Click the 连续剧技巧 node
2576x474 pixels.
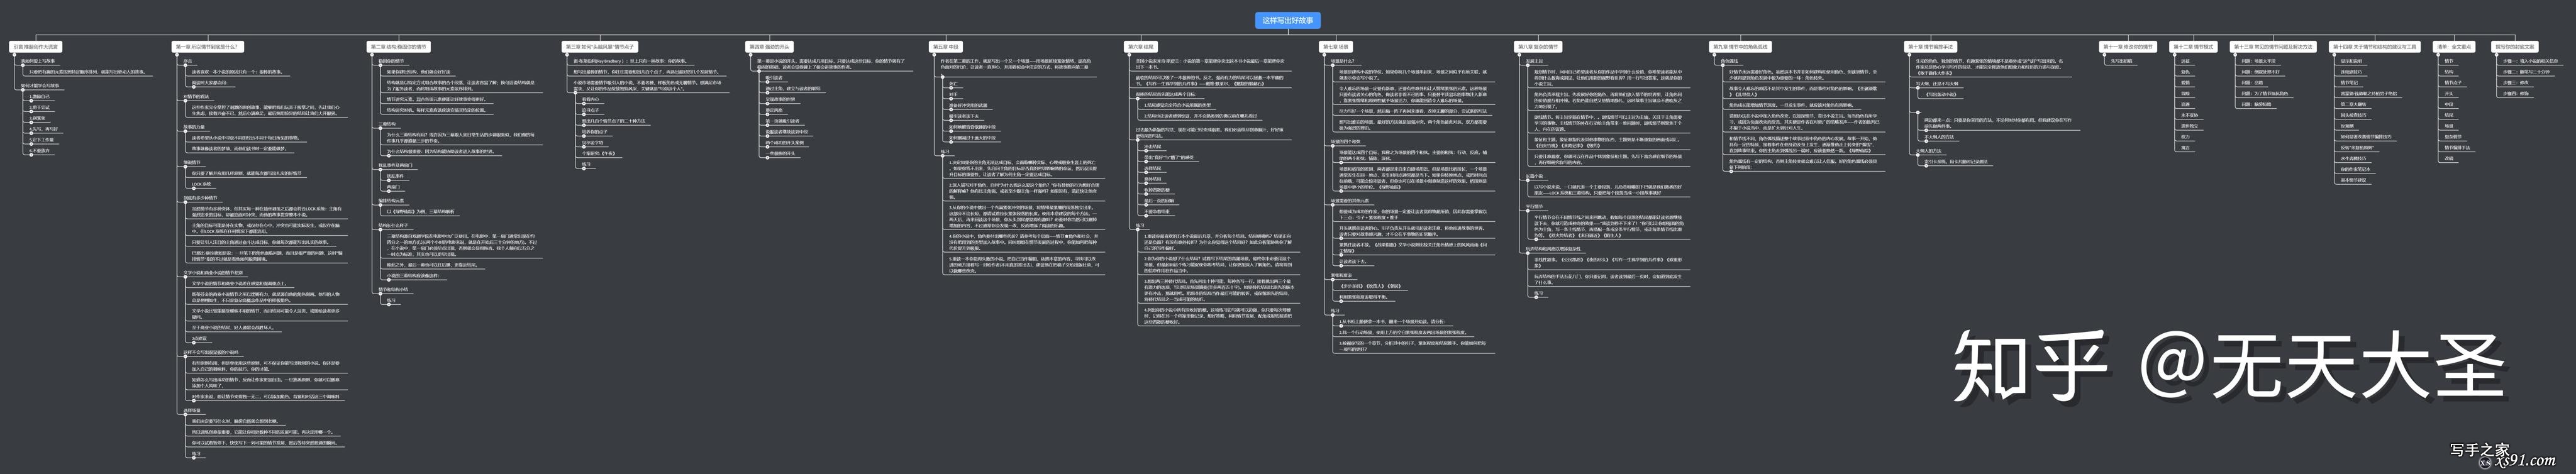point(2352,72)
